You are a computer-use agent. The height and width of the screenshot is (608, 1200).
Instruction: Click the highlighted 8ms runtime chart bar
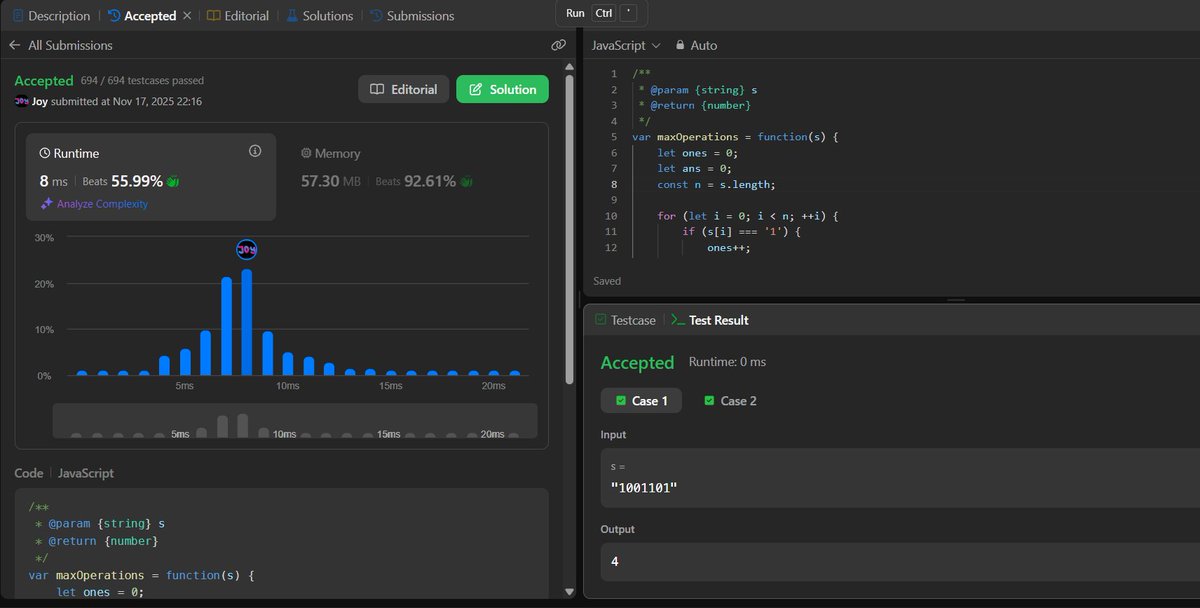tap(246, 320)
